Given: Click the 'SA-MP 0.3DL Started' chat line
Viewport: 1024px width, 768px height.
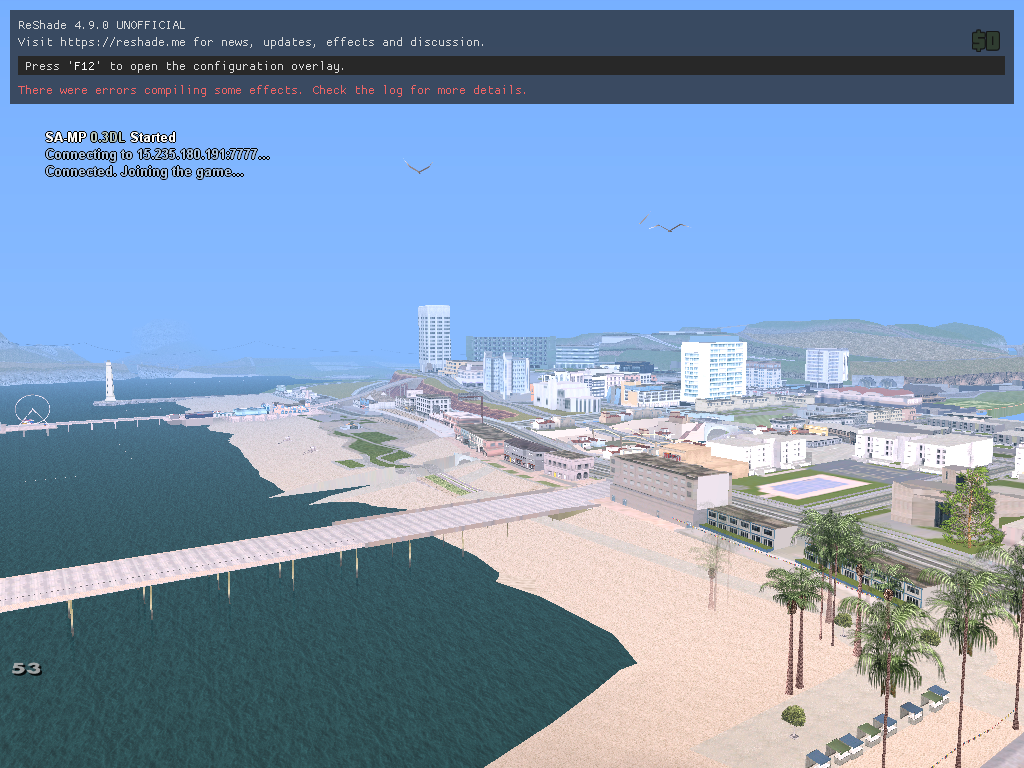Looking at the screenshot, I should 110,137.
